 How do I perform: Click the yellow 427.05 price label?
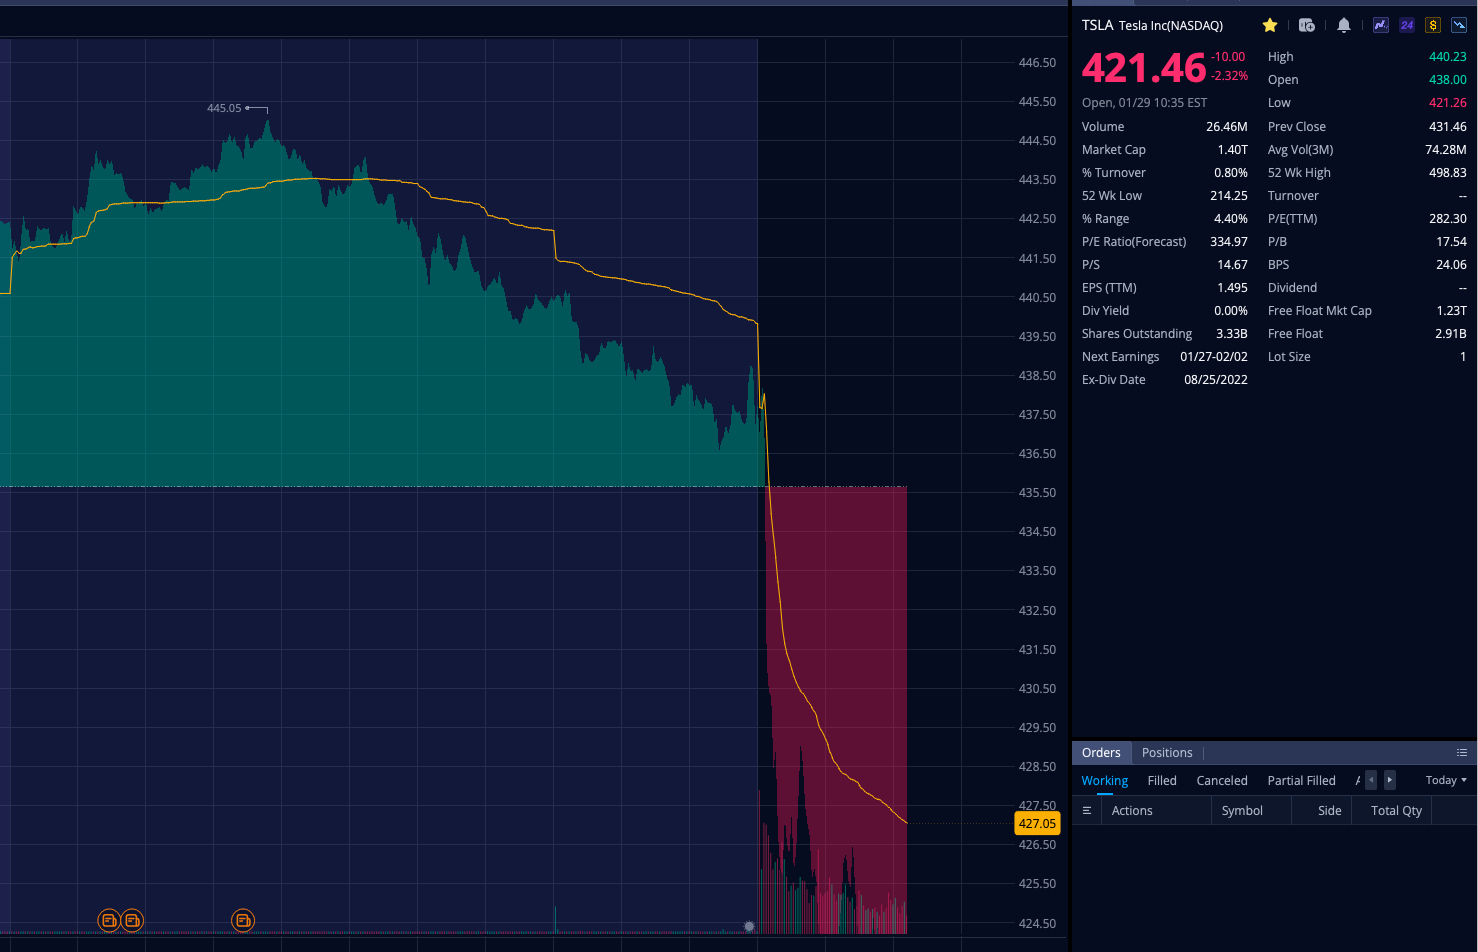1037,824
